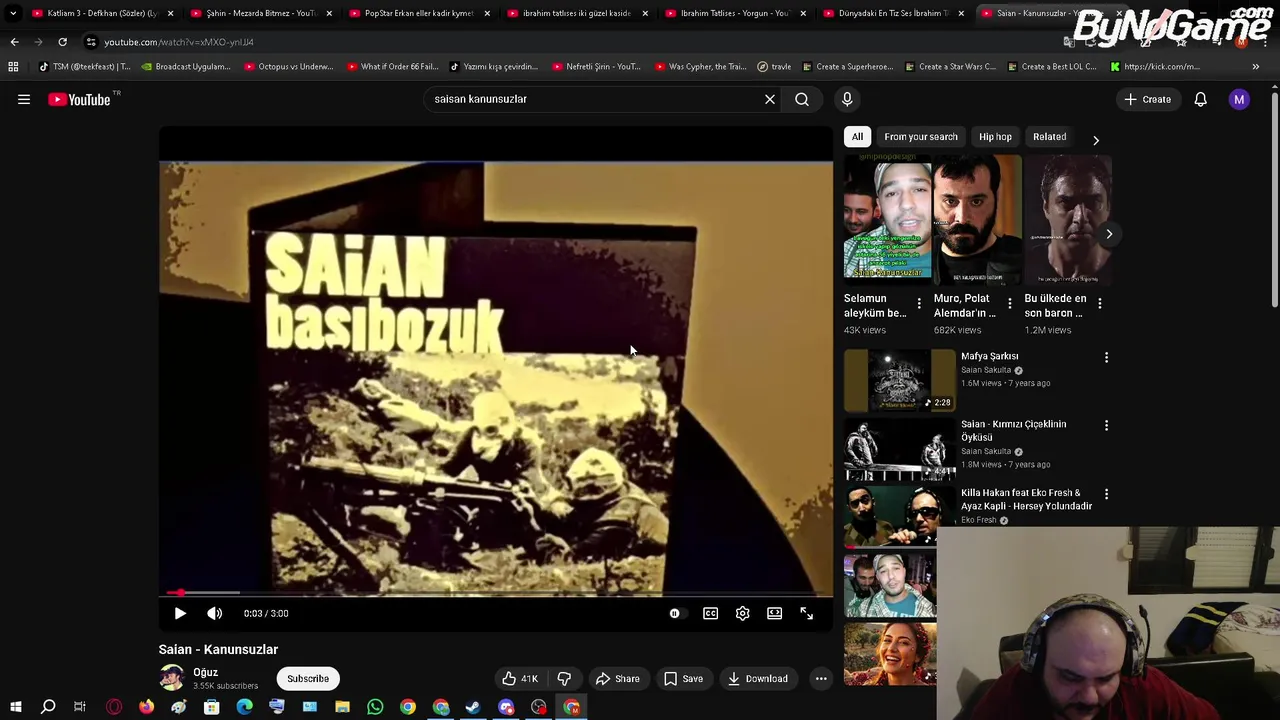Open Steam from taskbar
Screen dimensions: 1280x720
[473, 708]
